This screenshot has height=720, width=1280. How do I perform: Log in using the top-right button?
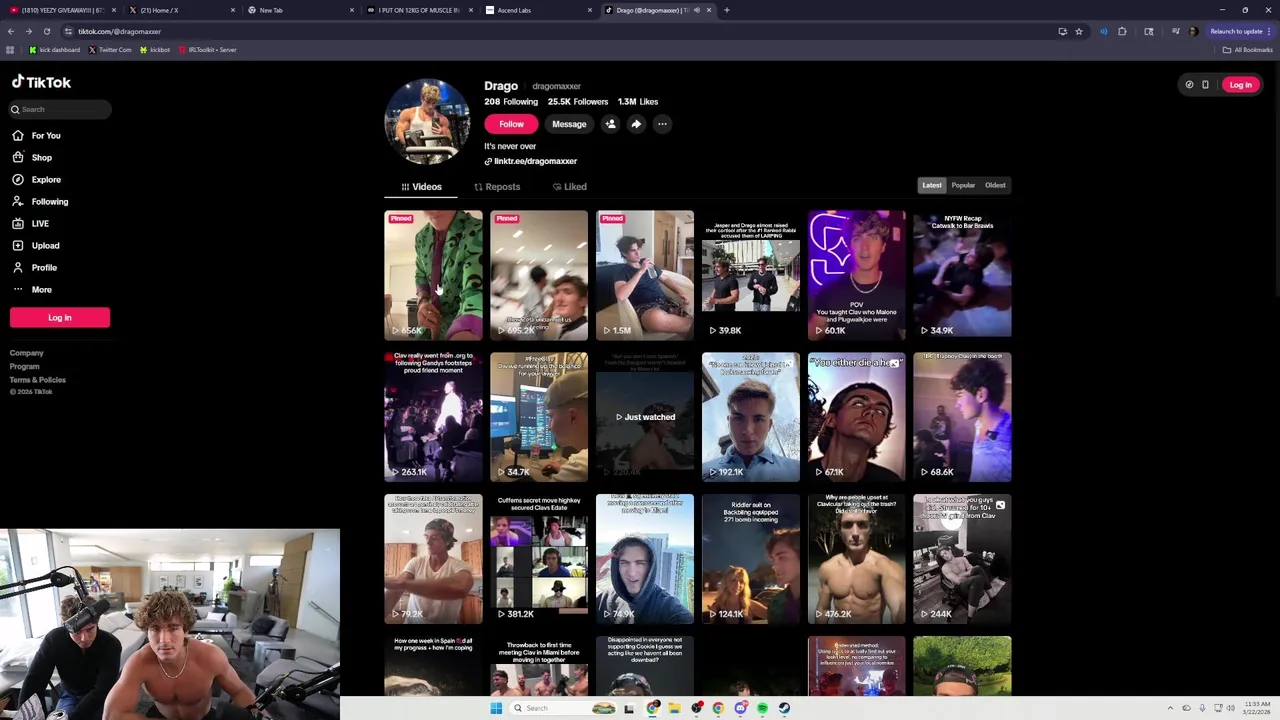point(1240,85)
